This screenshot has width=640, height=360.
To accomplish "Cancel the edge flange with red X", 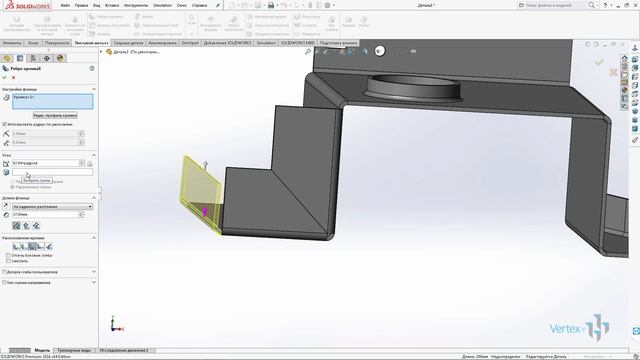I will coord(13,77).
